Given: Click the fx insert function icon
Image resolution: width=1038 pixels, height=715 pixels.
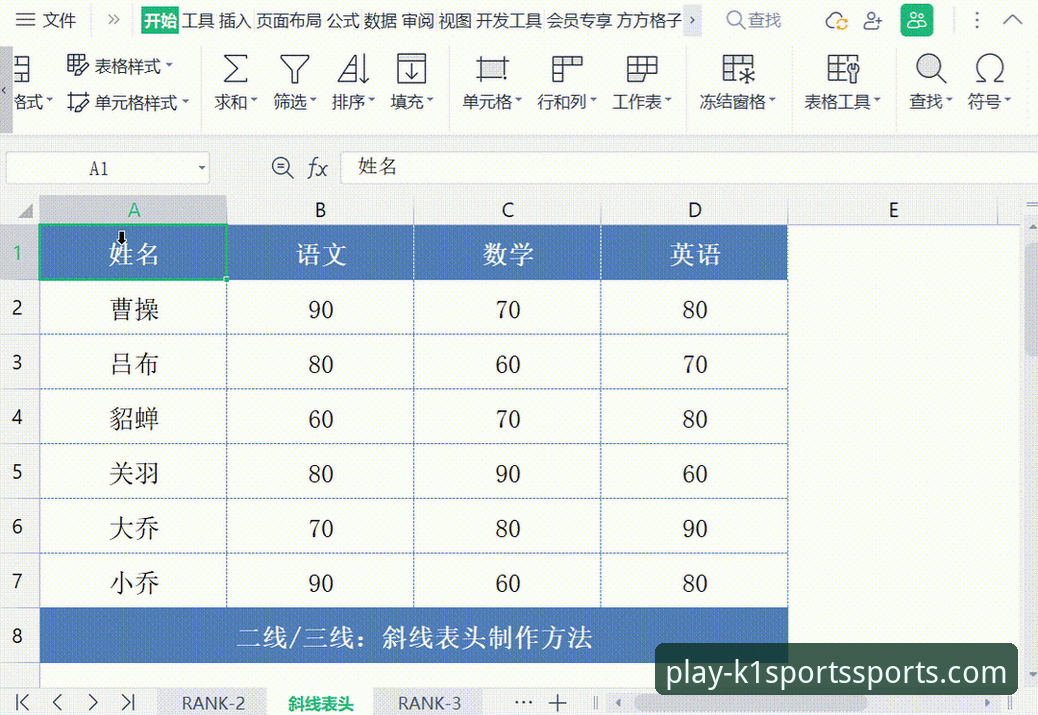Looking at the screenshot, I should pyautogui.click(x=318, y=167).
